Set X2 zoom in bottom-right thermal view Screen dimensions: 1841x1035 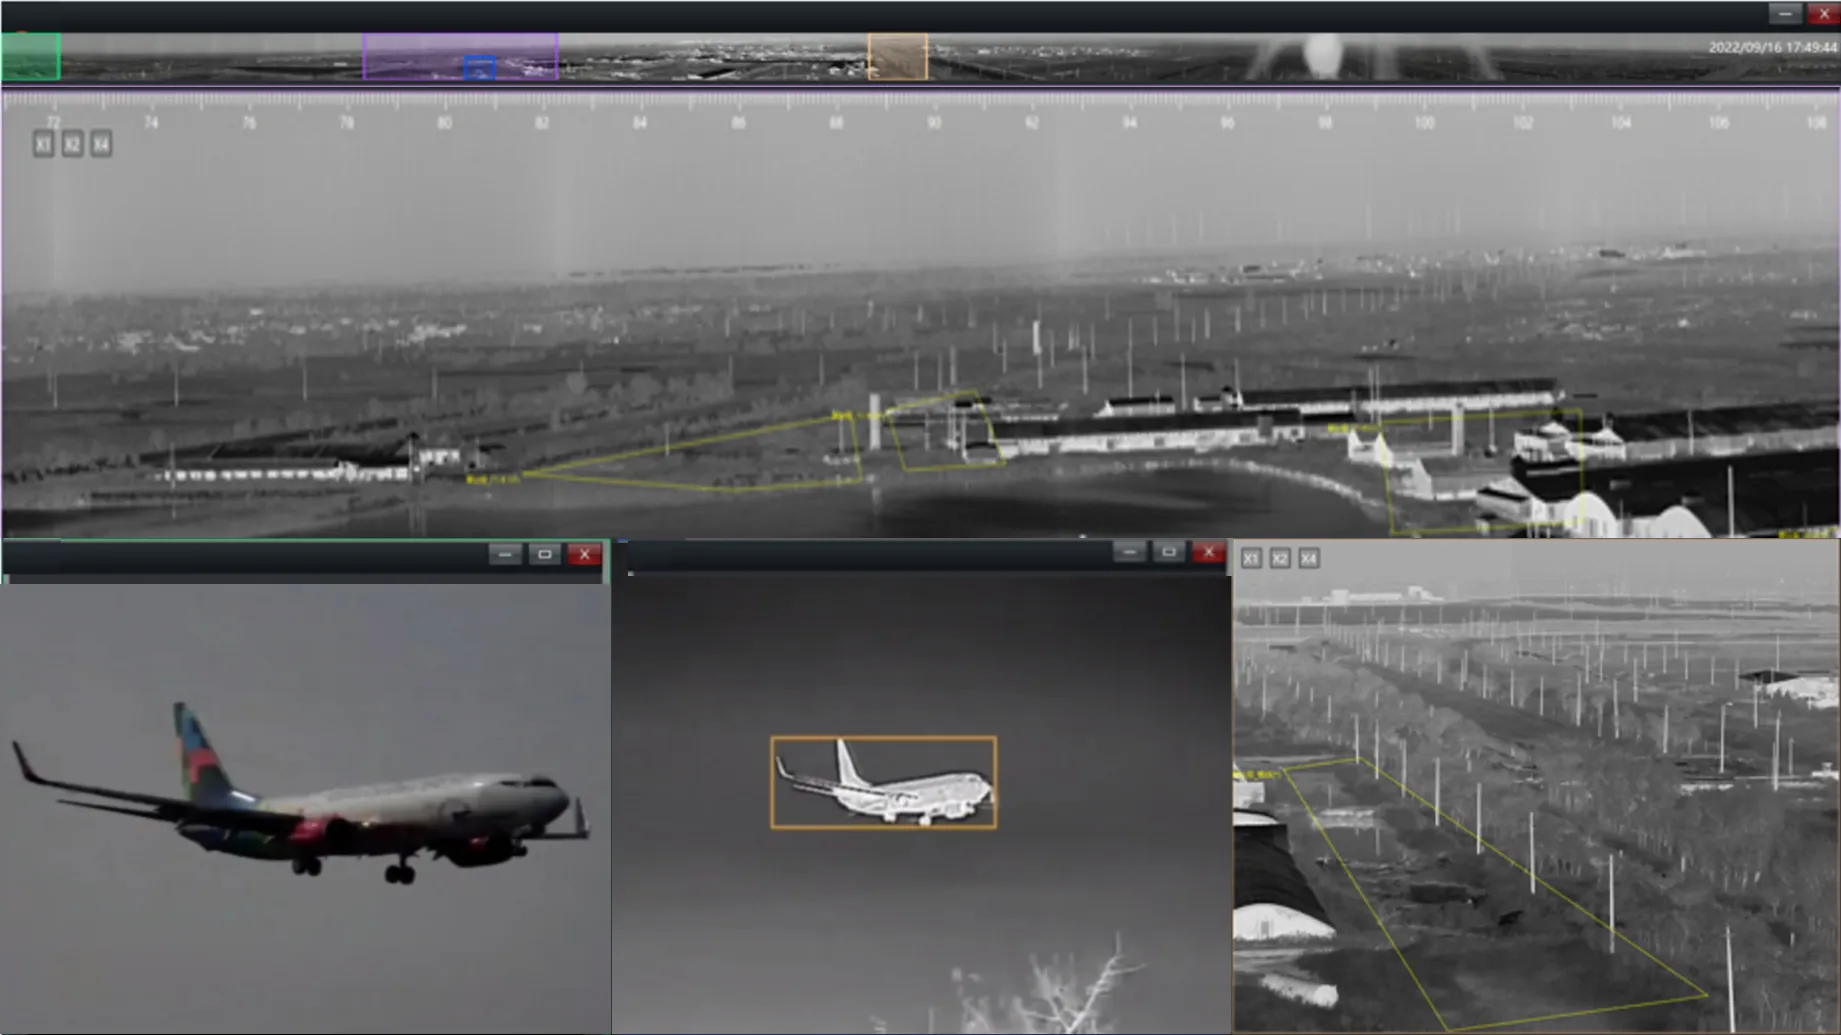pyautogui.click(x=1280, y=559)
